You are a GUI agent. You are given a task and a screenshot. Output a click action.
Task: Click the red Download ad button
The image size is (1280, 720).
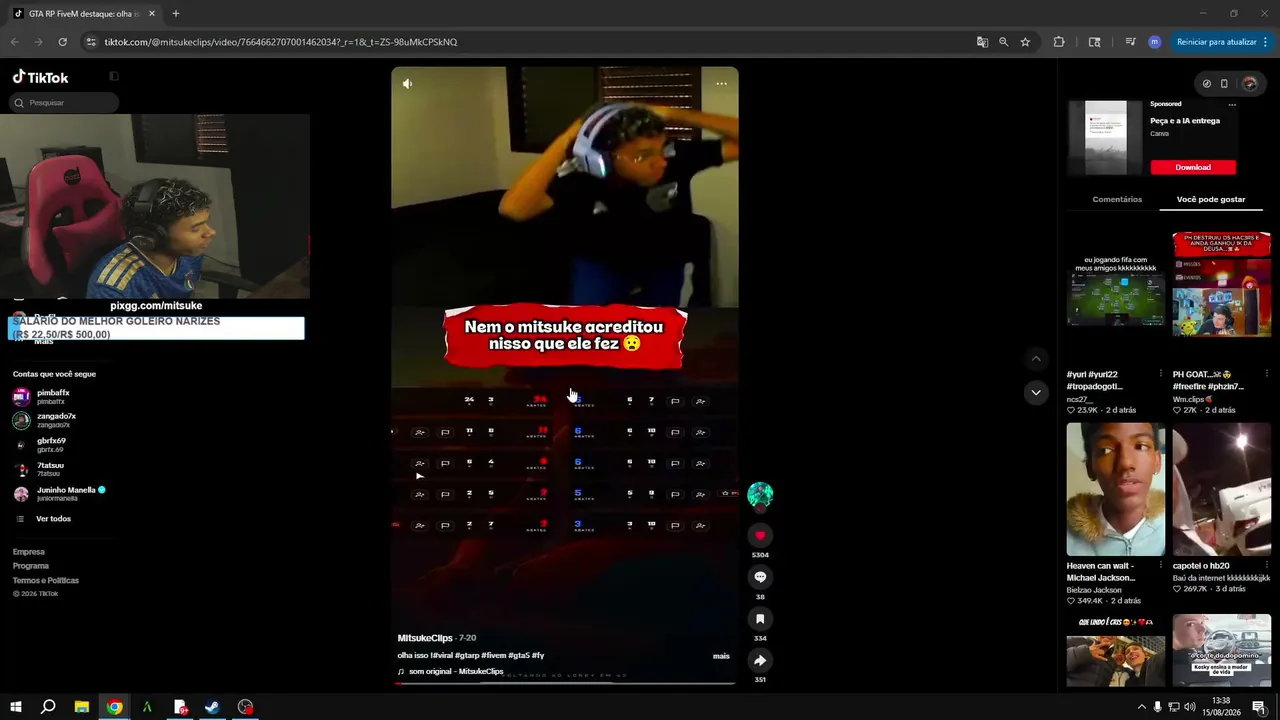[x=1193, y=167]
